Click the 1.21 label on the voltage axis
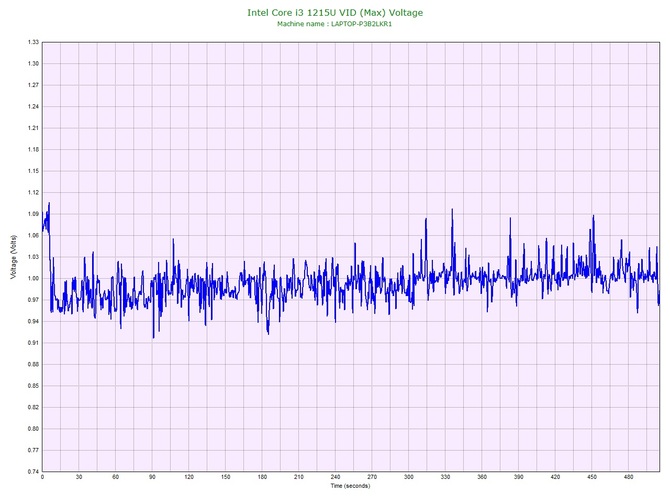The image size is (670, 503). pyautogui.click(x=33, y=128)
